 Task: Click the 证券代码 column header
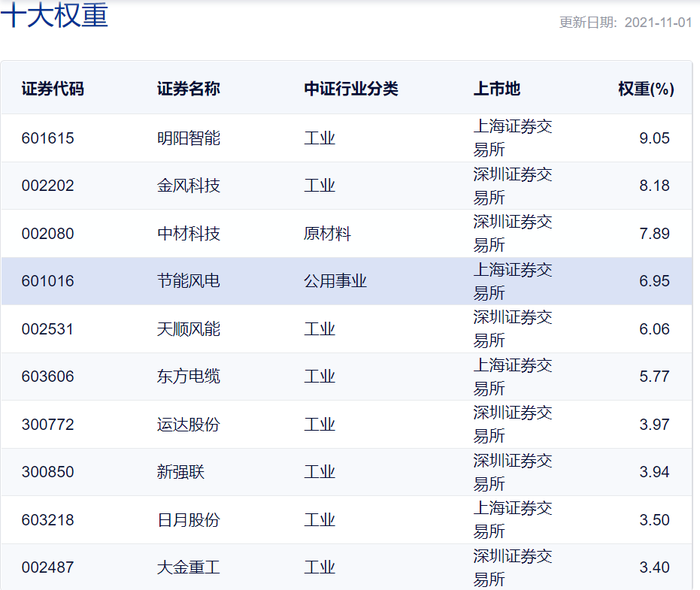[x=53, y=88]
